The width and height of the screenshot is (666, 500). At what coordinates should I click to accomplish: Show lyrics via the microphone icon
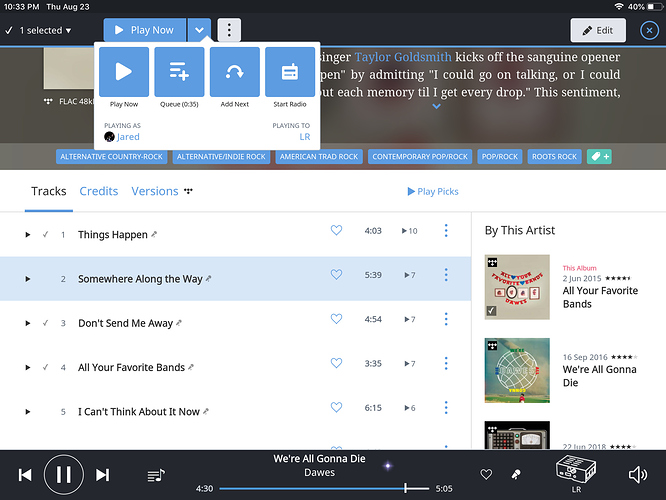[516, 474]
